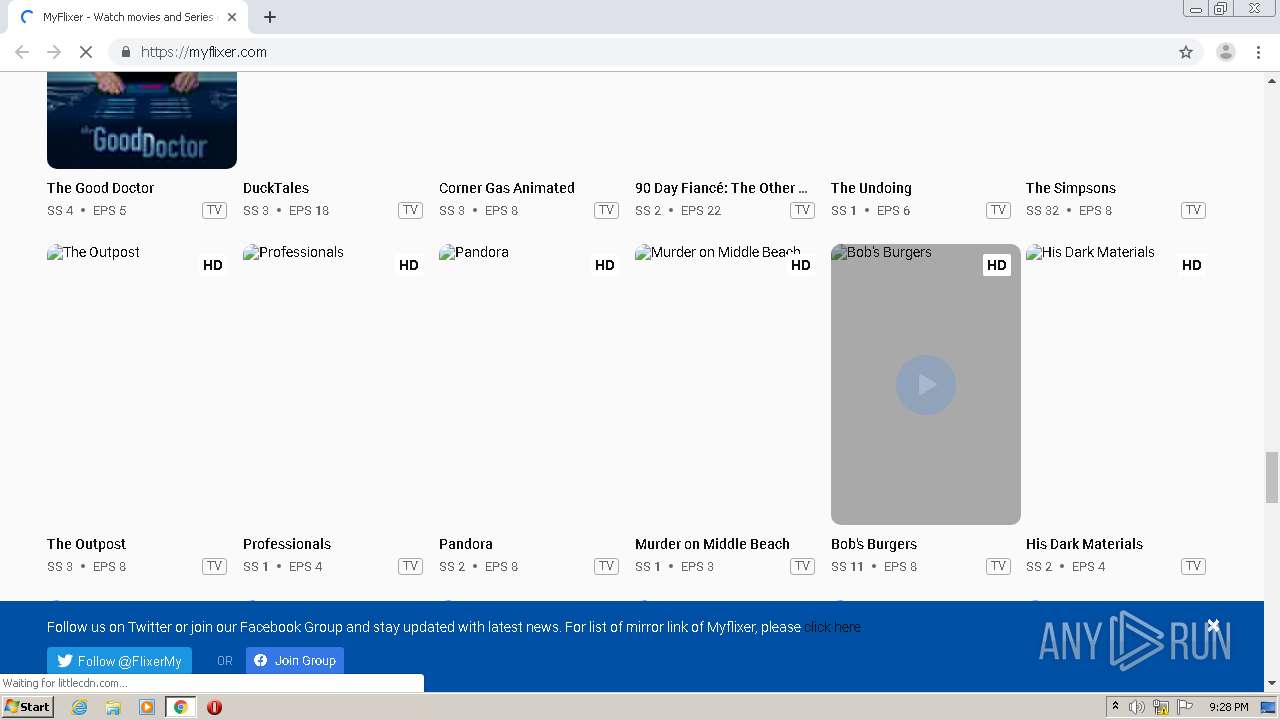The height and width of the screenshot is (720, 1280).
Task: Open 90 Day Fiancé: The Other title
Action: (721, 188)
